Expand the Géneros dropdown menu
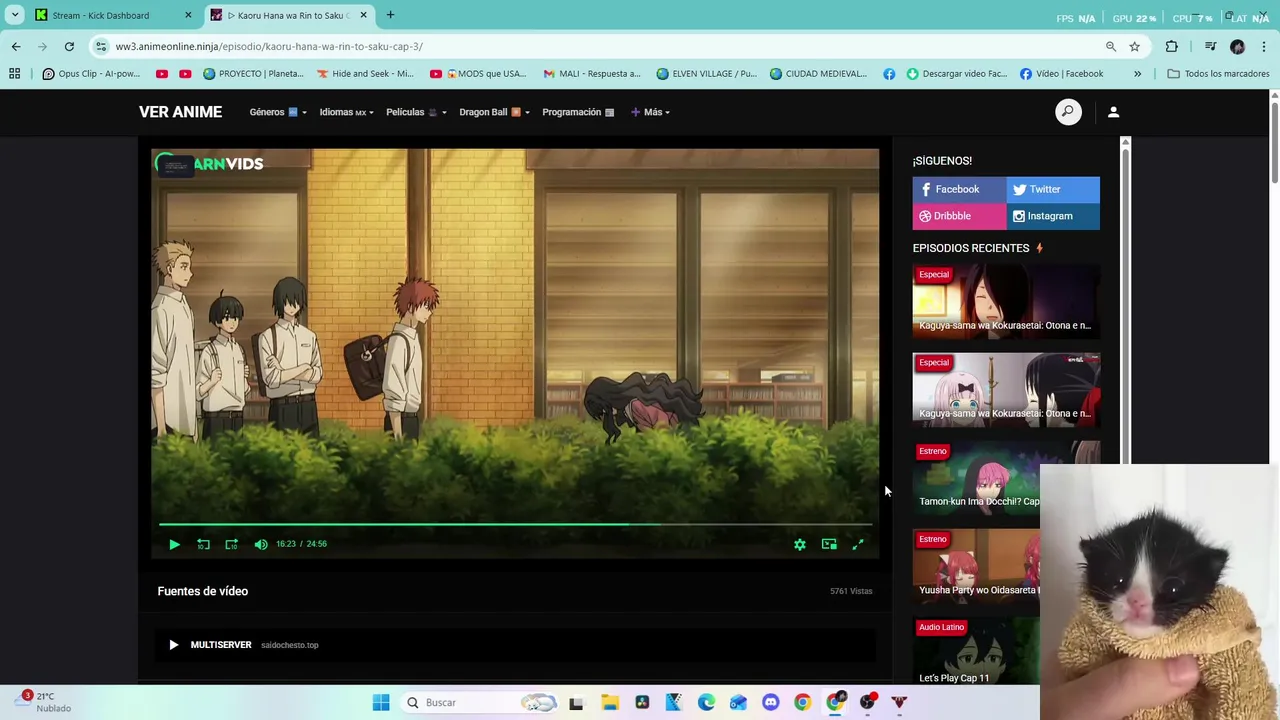Screen dimensions: 1280x720 coord(278,112)
